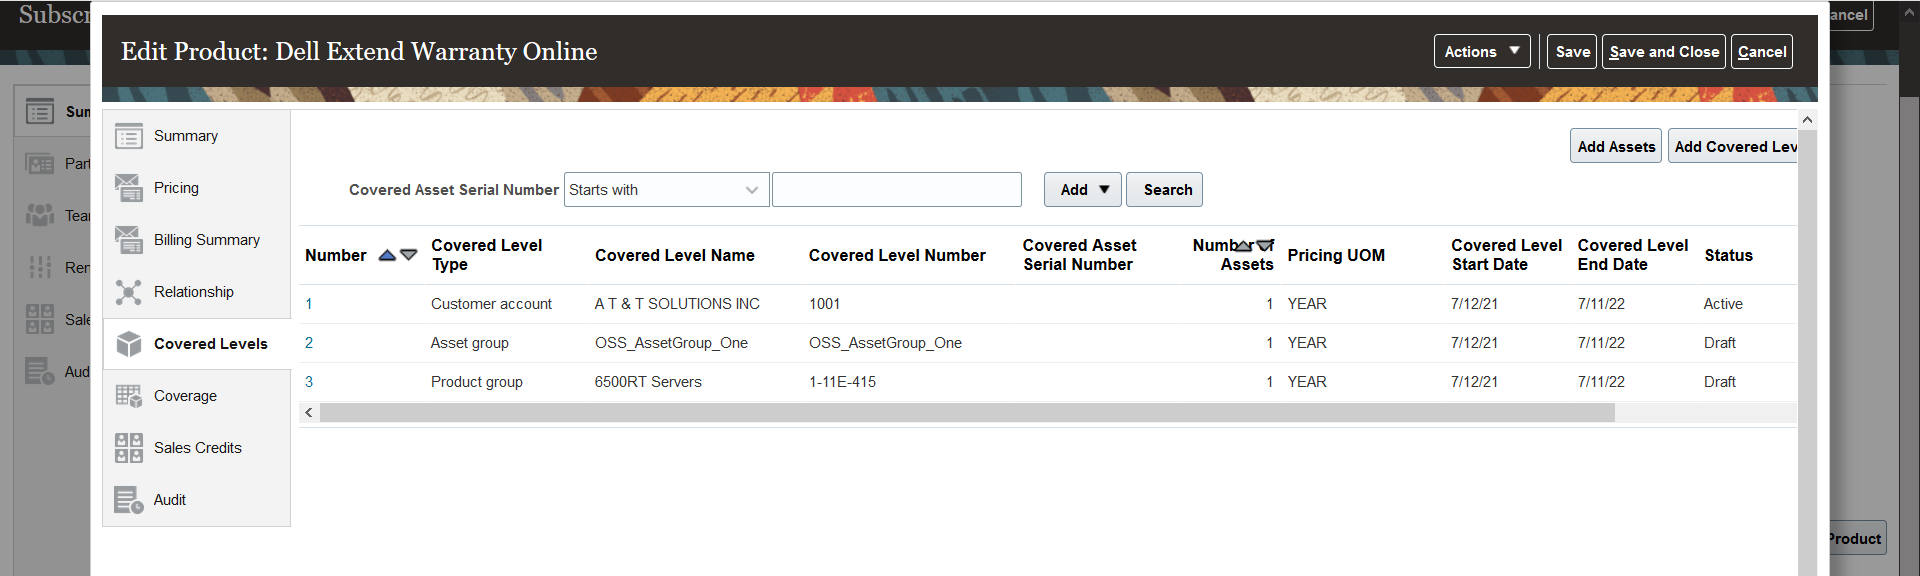The height and width of the screenshot is (576, 1920).
Task: Click the horizontal scrollbar thumb of the table
Action: [967, 413]
